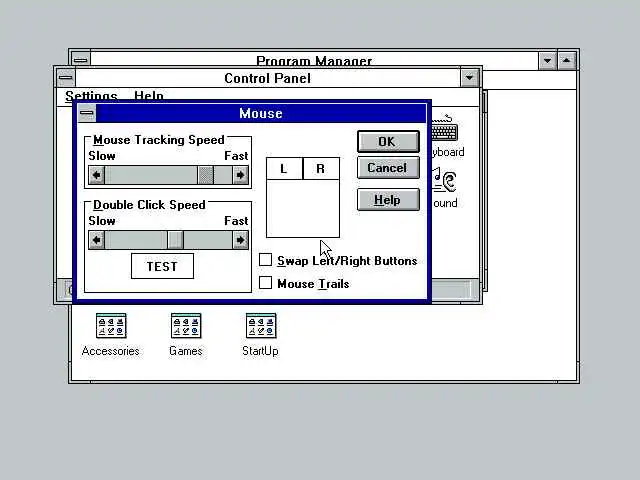Viewport: 640px width, 480px height.
Task: Click the R mouse button indicator
Action: [x=321, y=169]
